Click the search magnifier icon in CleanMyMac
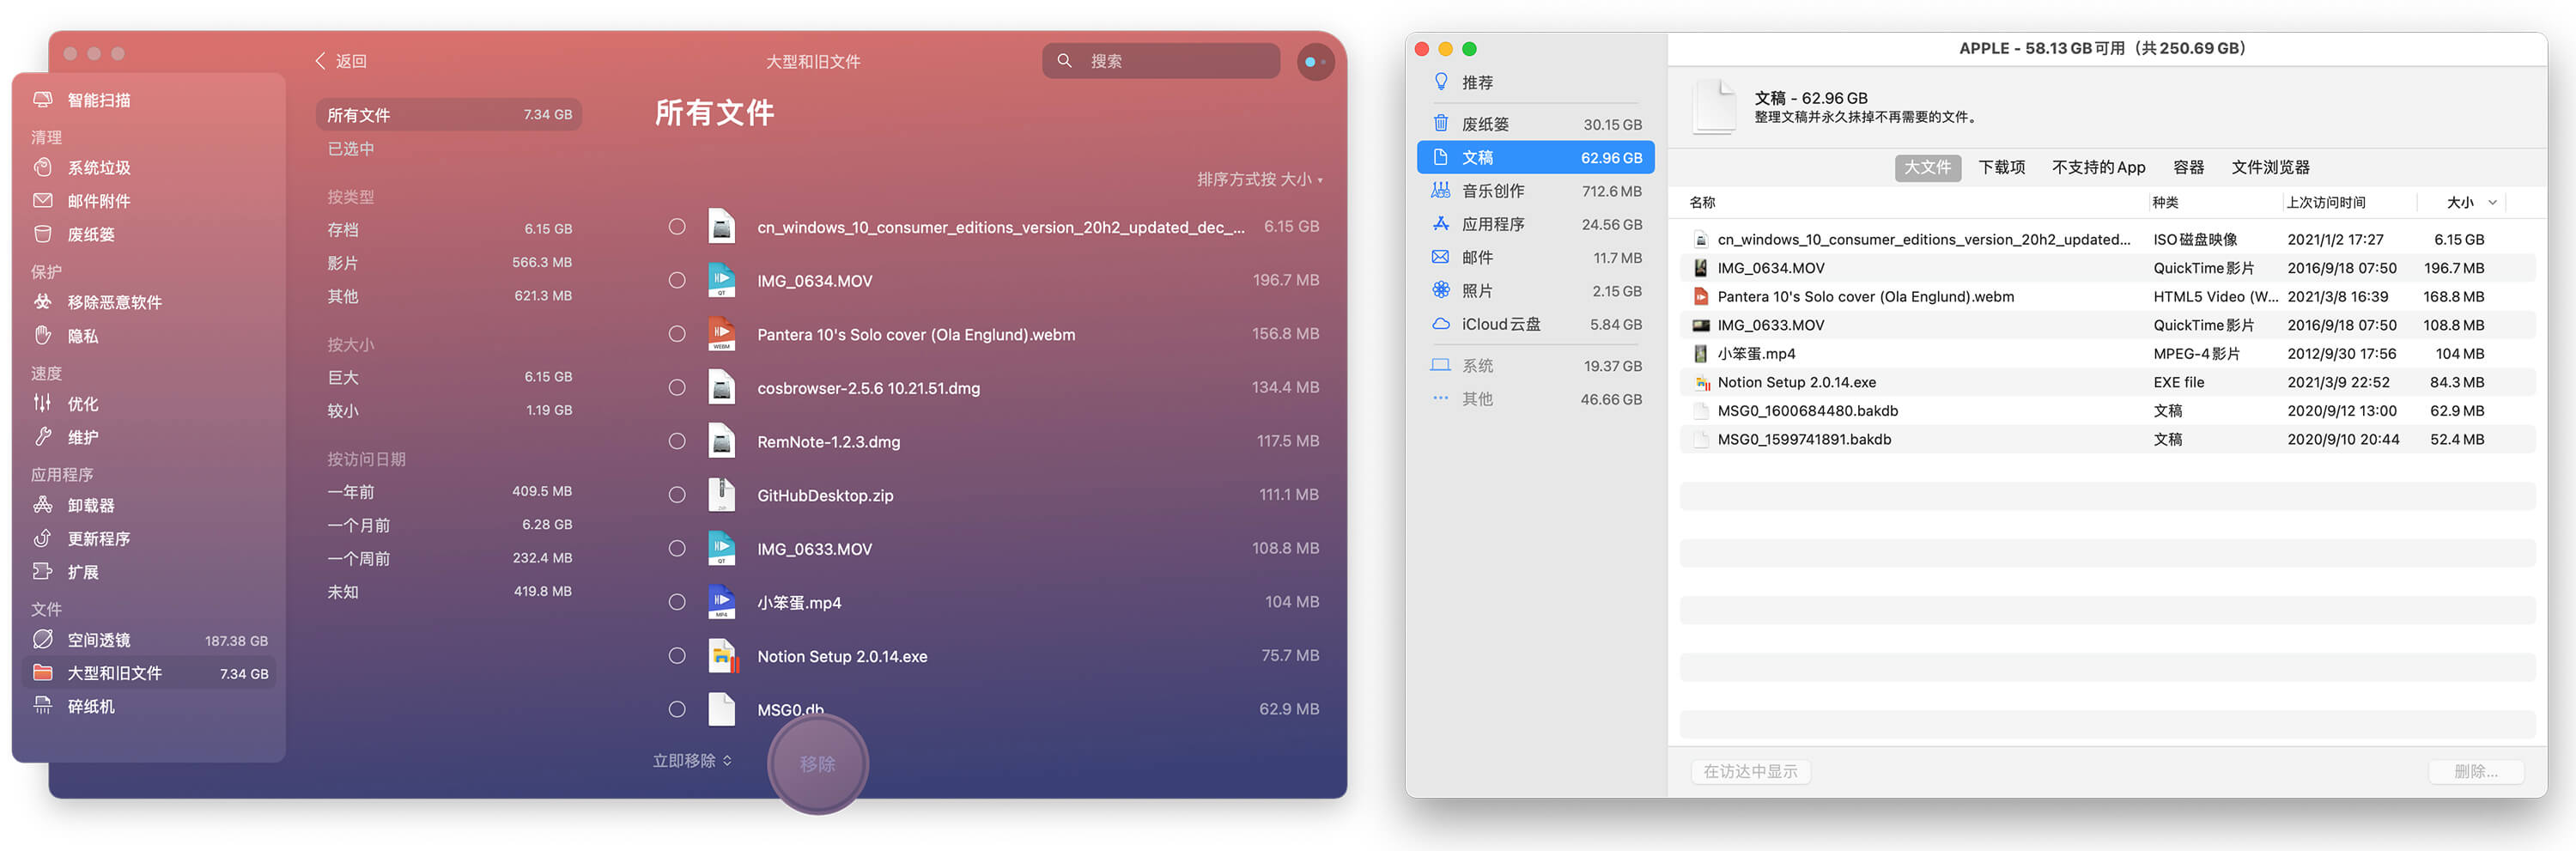The image size is (2576, 851). tap(1065, 61)
